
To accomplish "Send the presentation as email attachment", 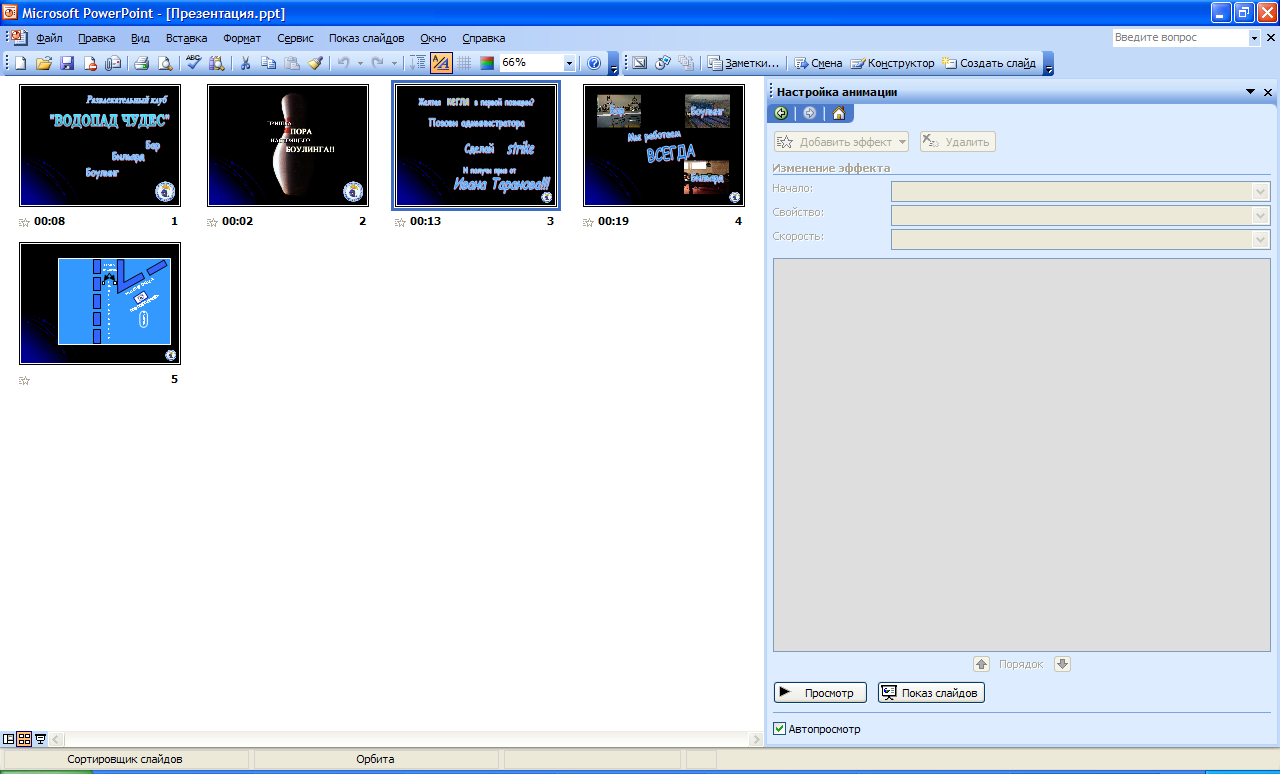I will tap(113, 63).
